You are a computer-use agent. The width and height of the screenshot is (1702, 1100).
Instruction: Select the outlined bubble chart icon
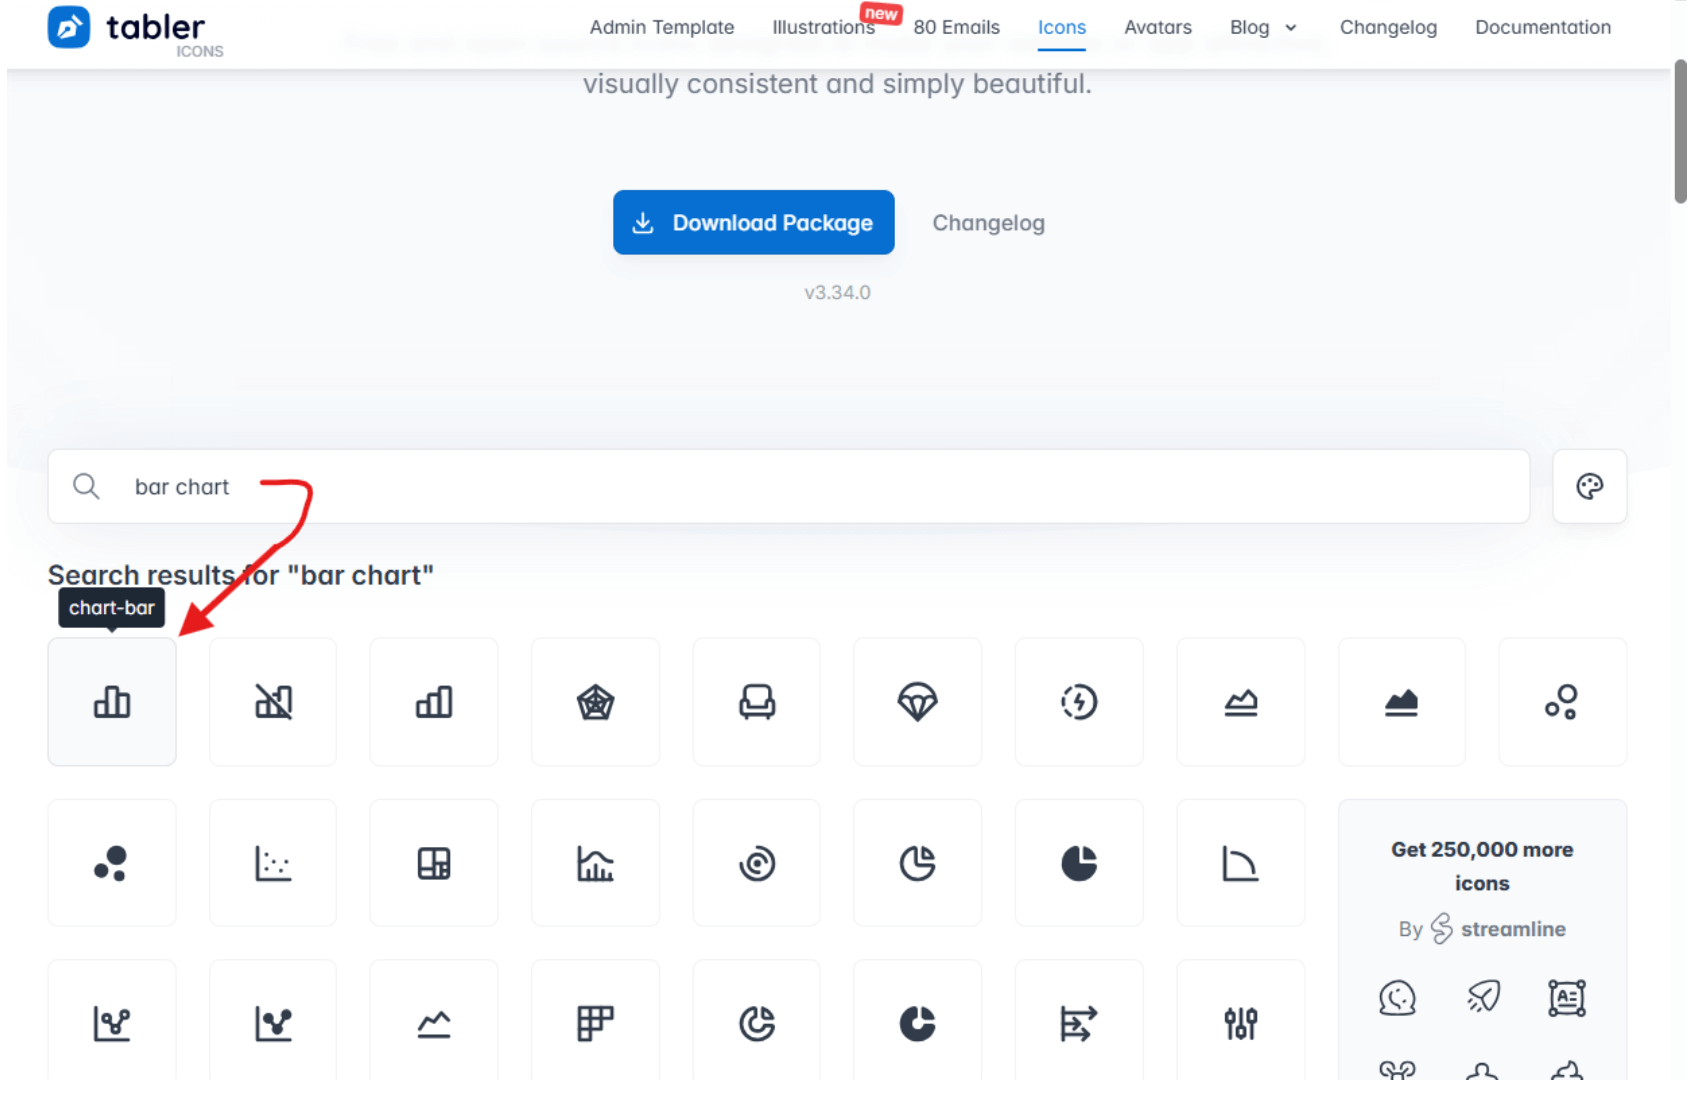[x=1563, y=702]
